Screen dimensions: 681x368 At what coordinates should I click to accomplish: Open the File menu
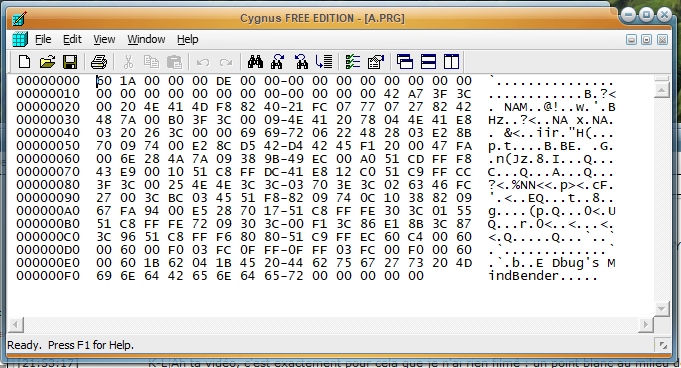pos(43,39)
